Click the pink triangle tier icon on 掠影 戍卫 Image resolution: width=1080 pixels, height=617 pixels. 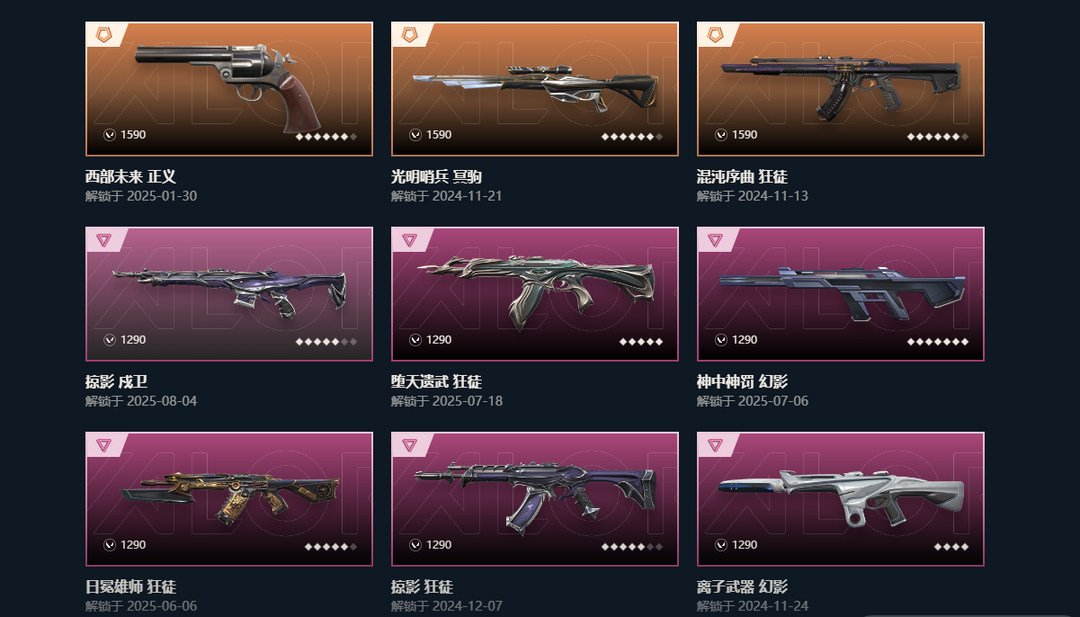click(x=104, y=240)
